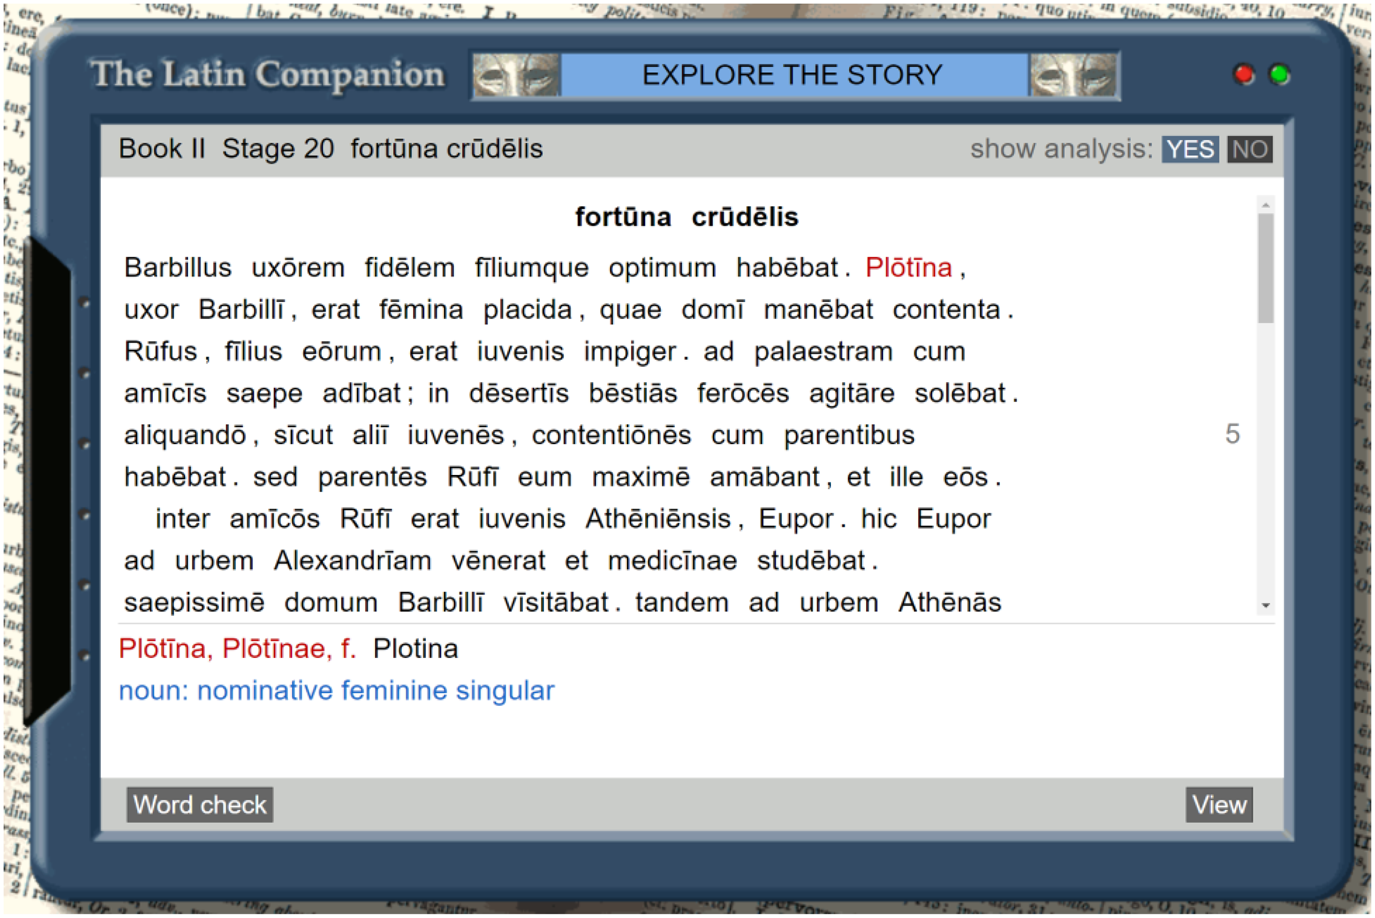Turn off analysis with the NO option
This screenshot has width=1375, height=918.
1249,149
